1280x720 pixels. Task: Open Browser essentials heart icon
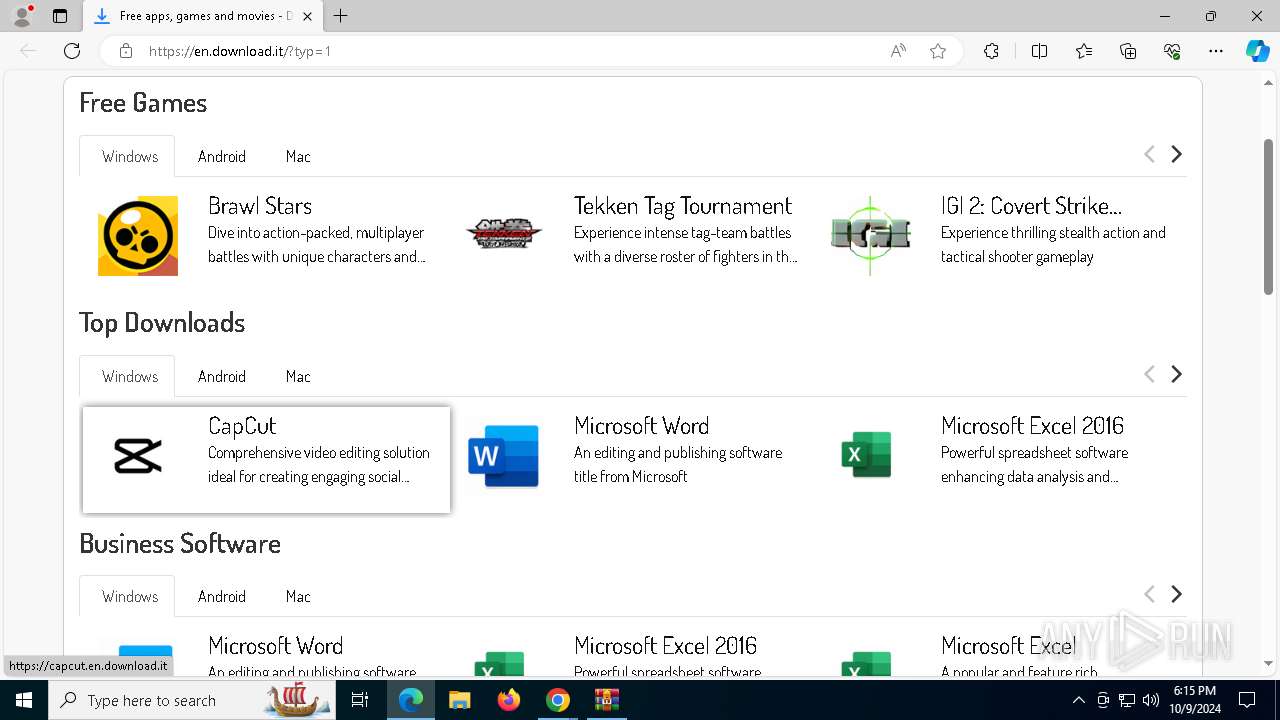pos(1172,51)
